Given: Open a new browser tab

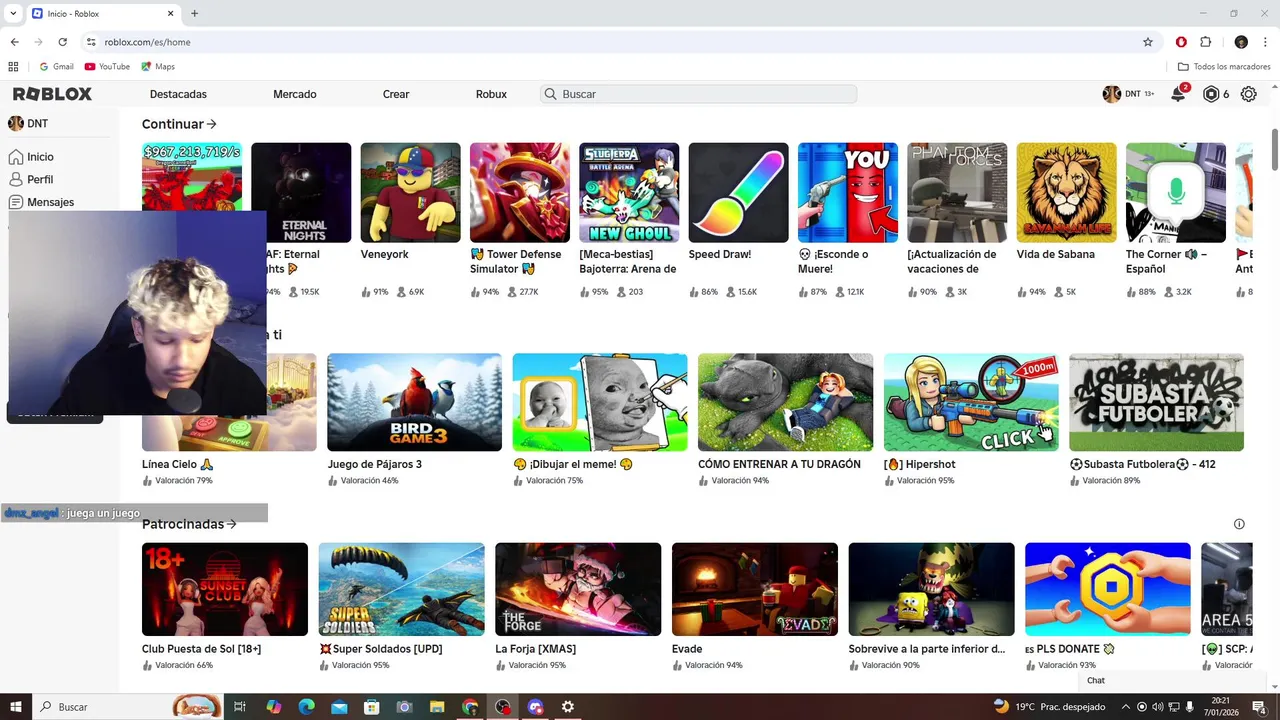Looking at the screenshot, I should (194, 13).
